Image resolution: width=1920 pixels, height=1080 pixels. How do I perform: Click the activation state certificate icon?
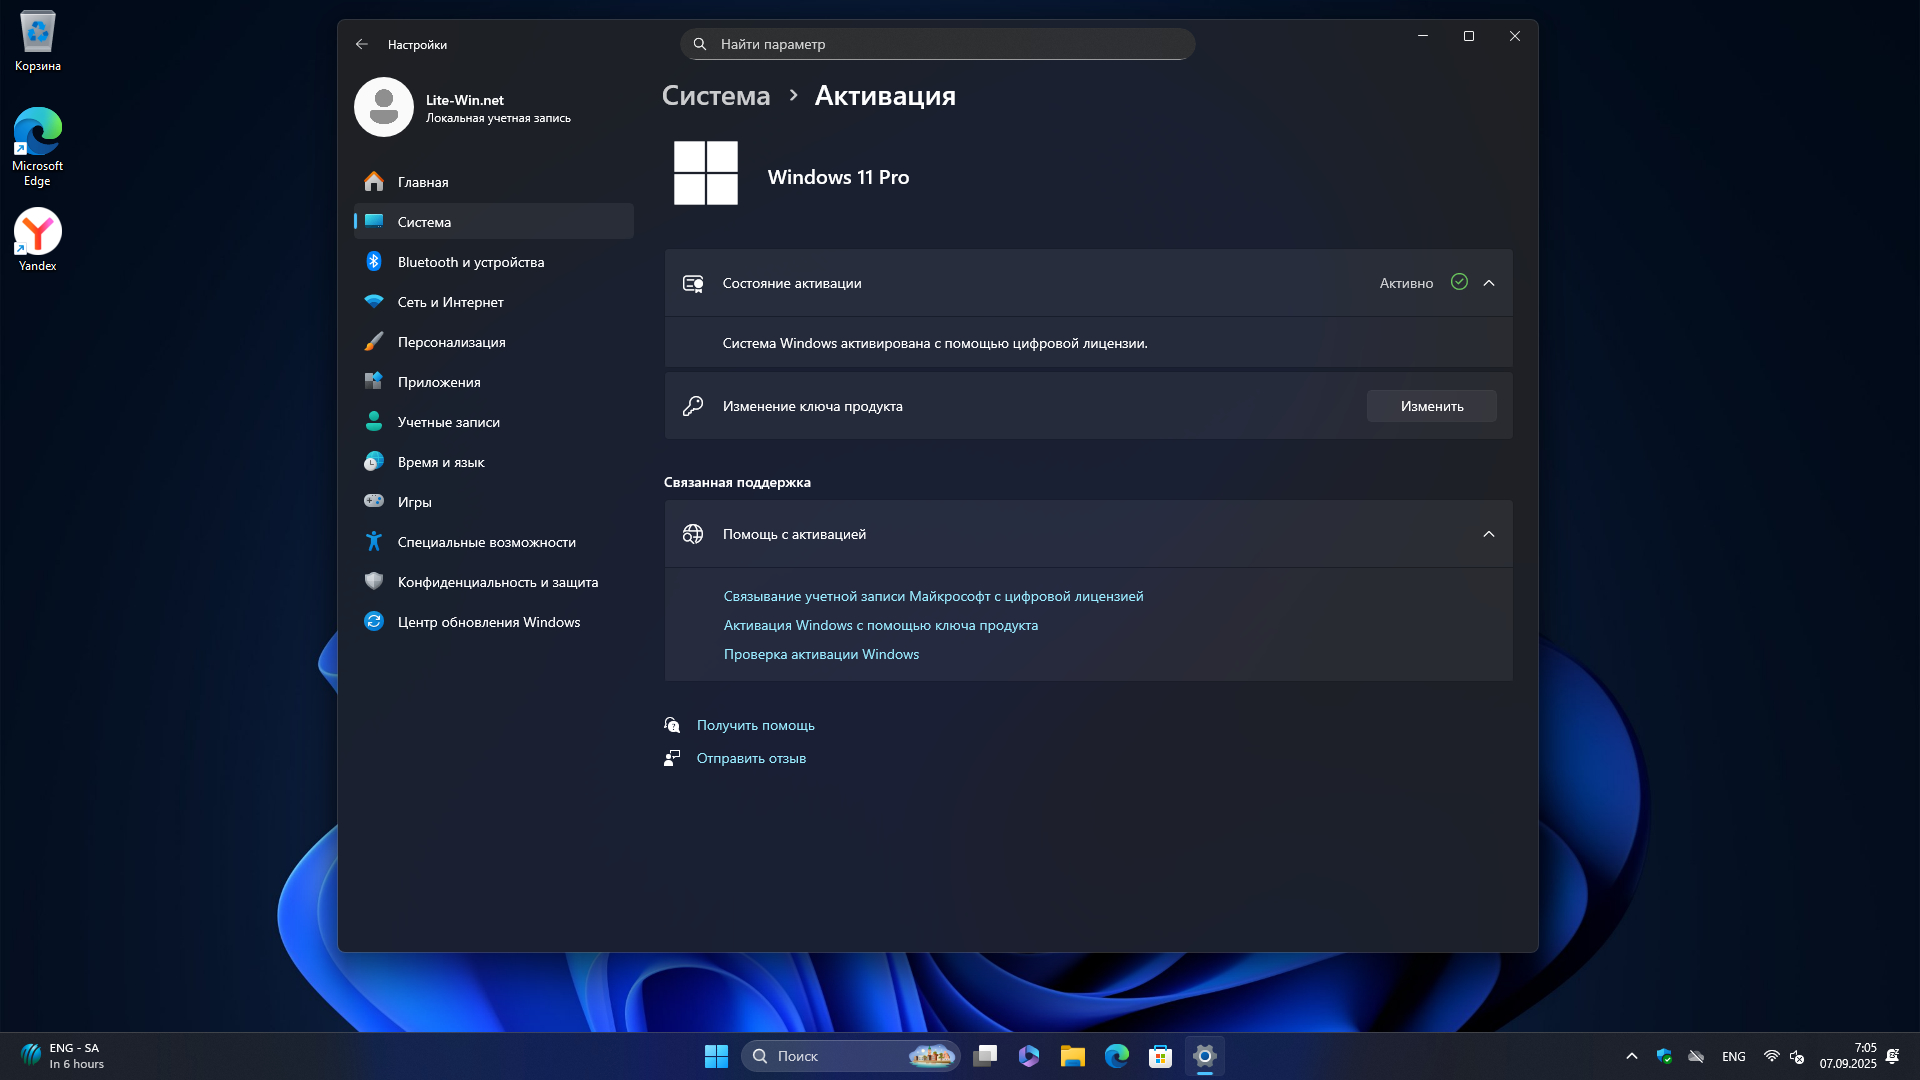pos(693,284)
